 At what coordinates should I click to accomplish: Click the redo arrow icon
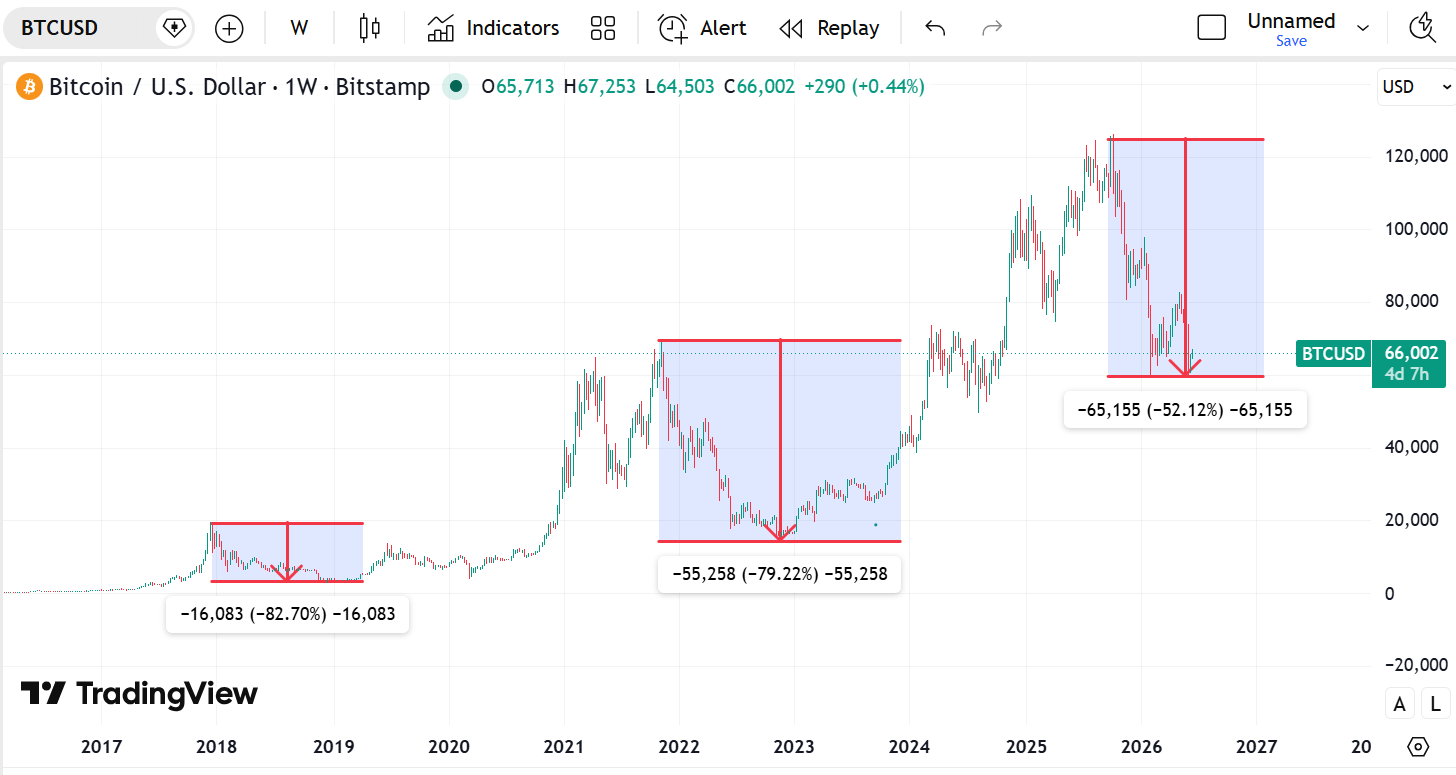[x=992, y=28]
